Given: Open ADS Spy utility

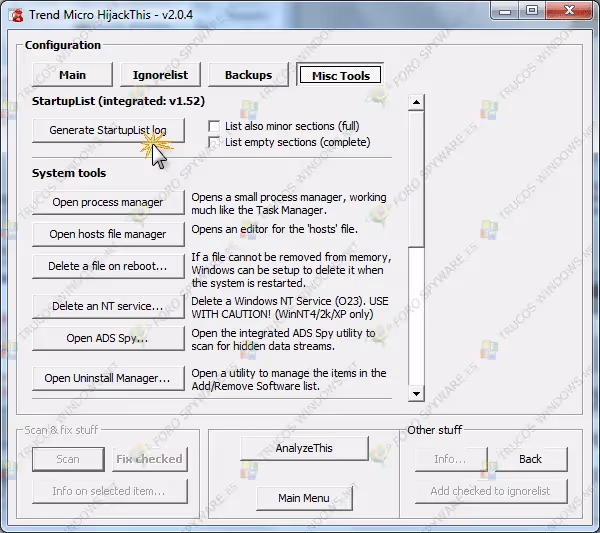Looking at the screenshot, I should click(x=108, y=338).
